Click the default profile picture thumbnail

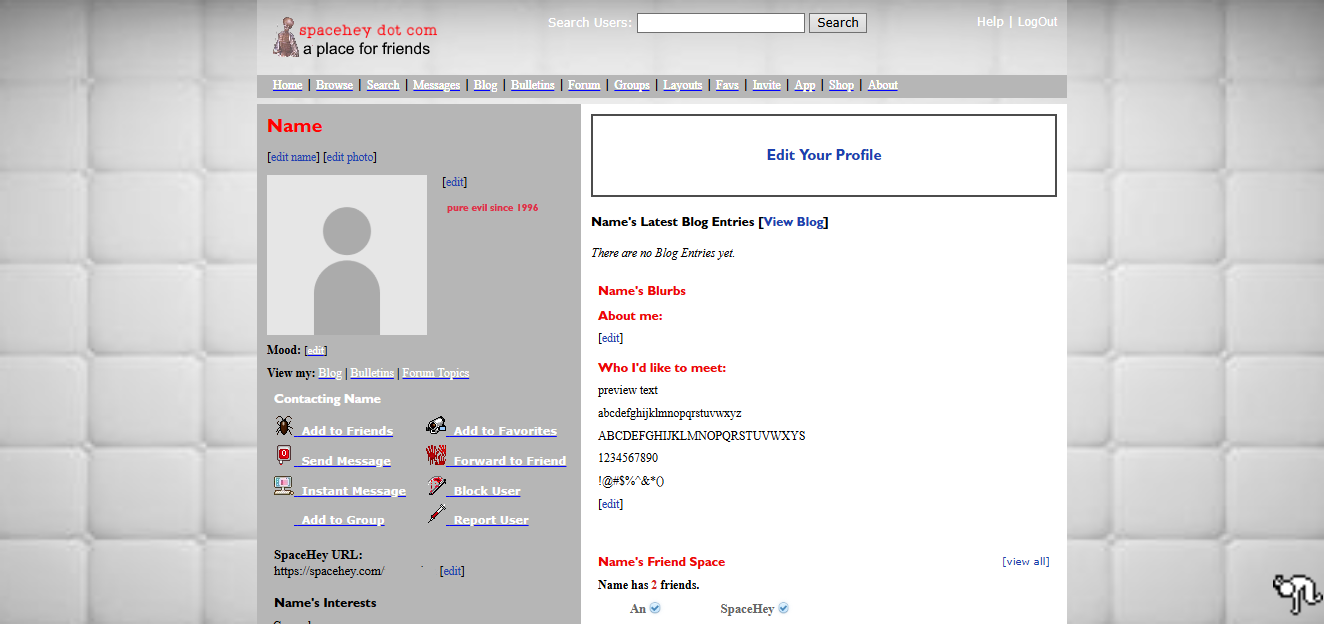pos(347,255)
